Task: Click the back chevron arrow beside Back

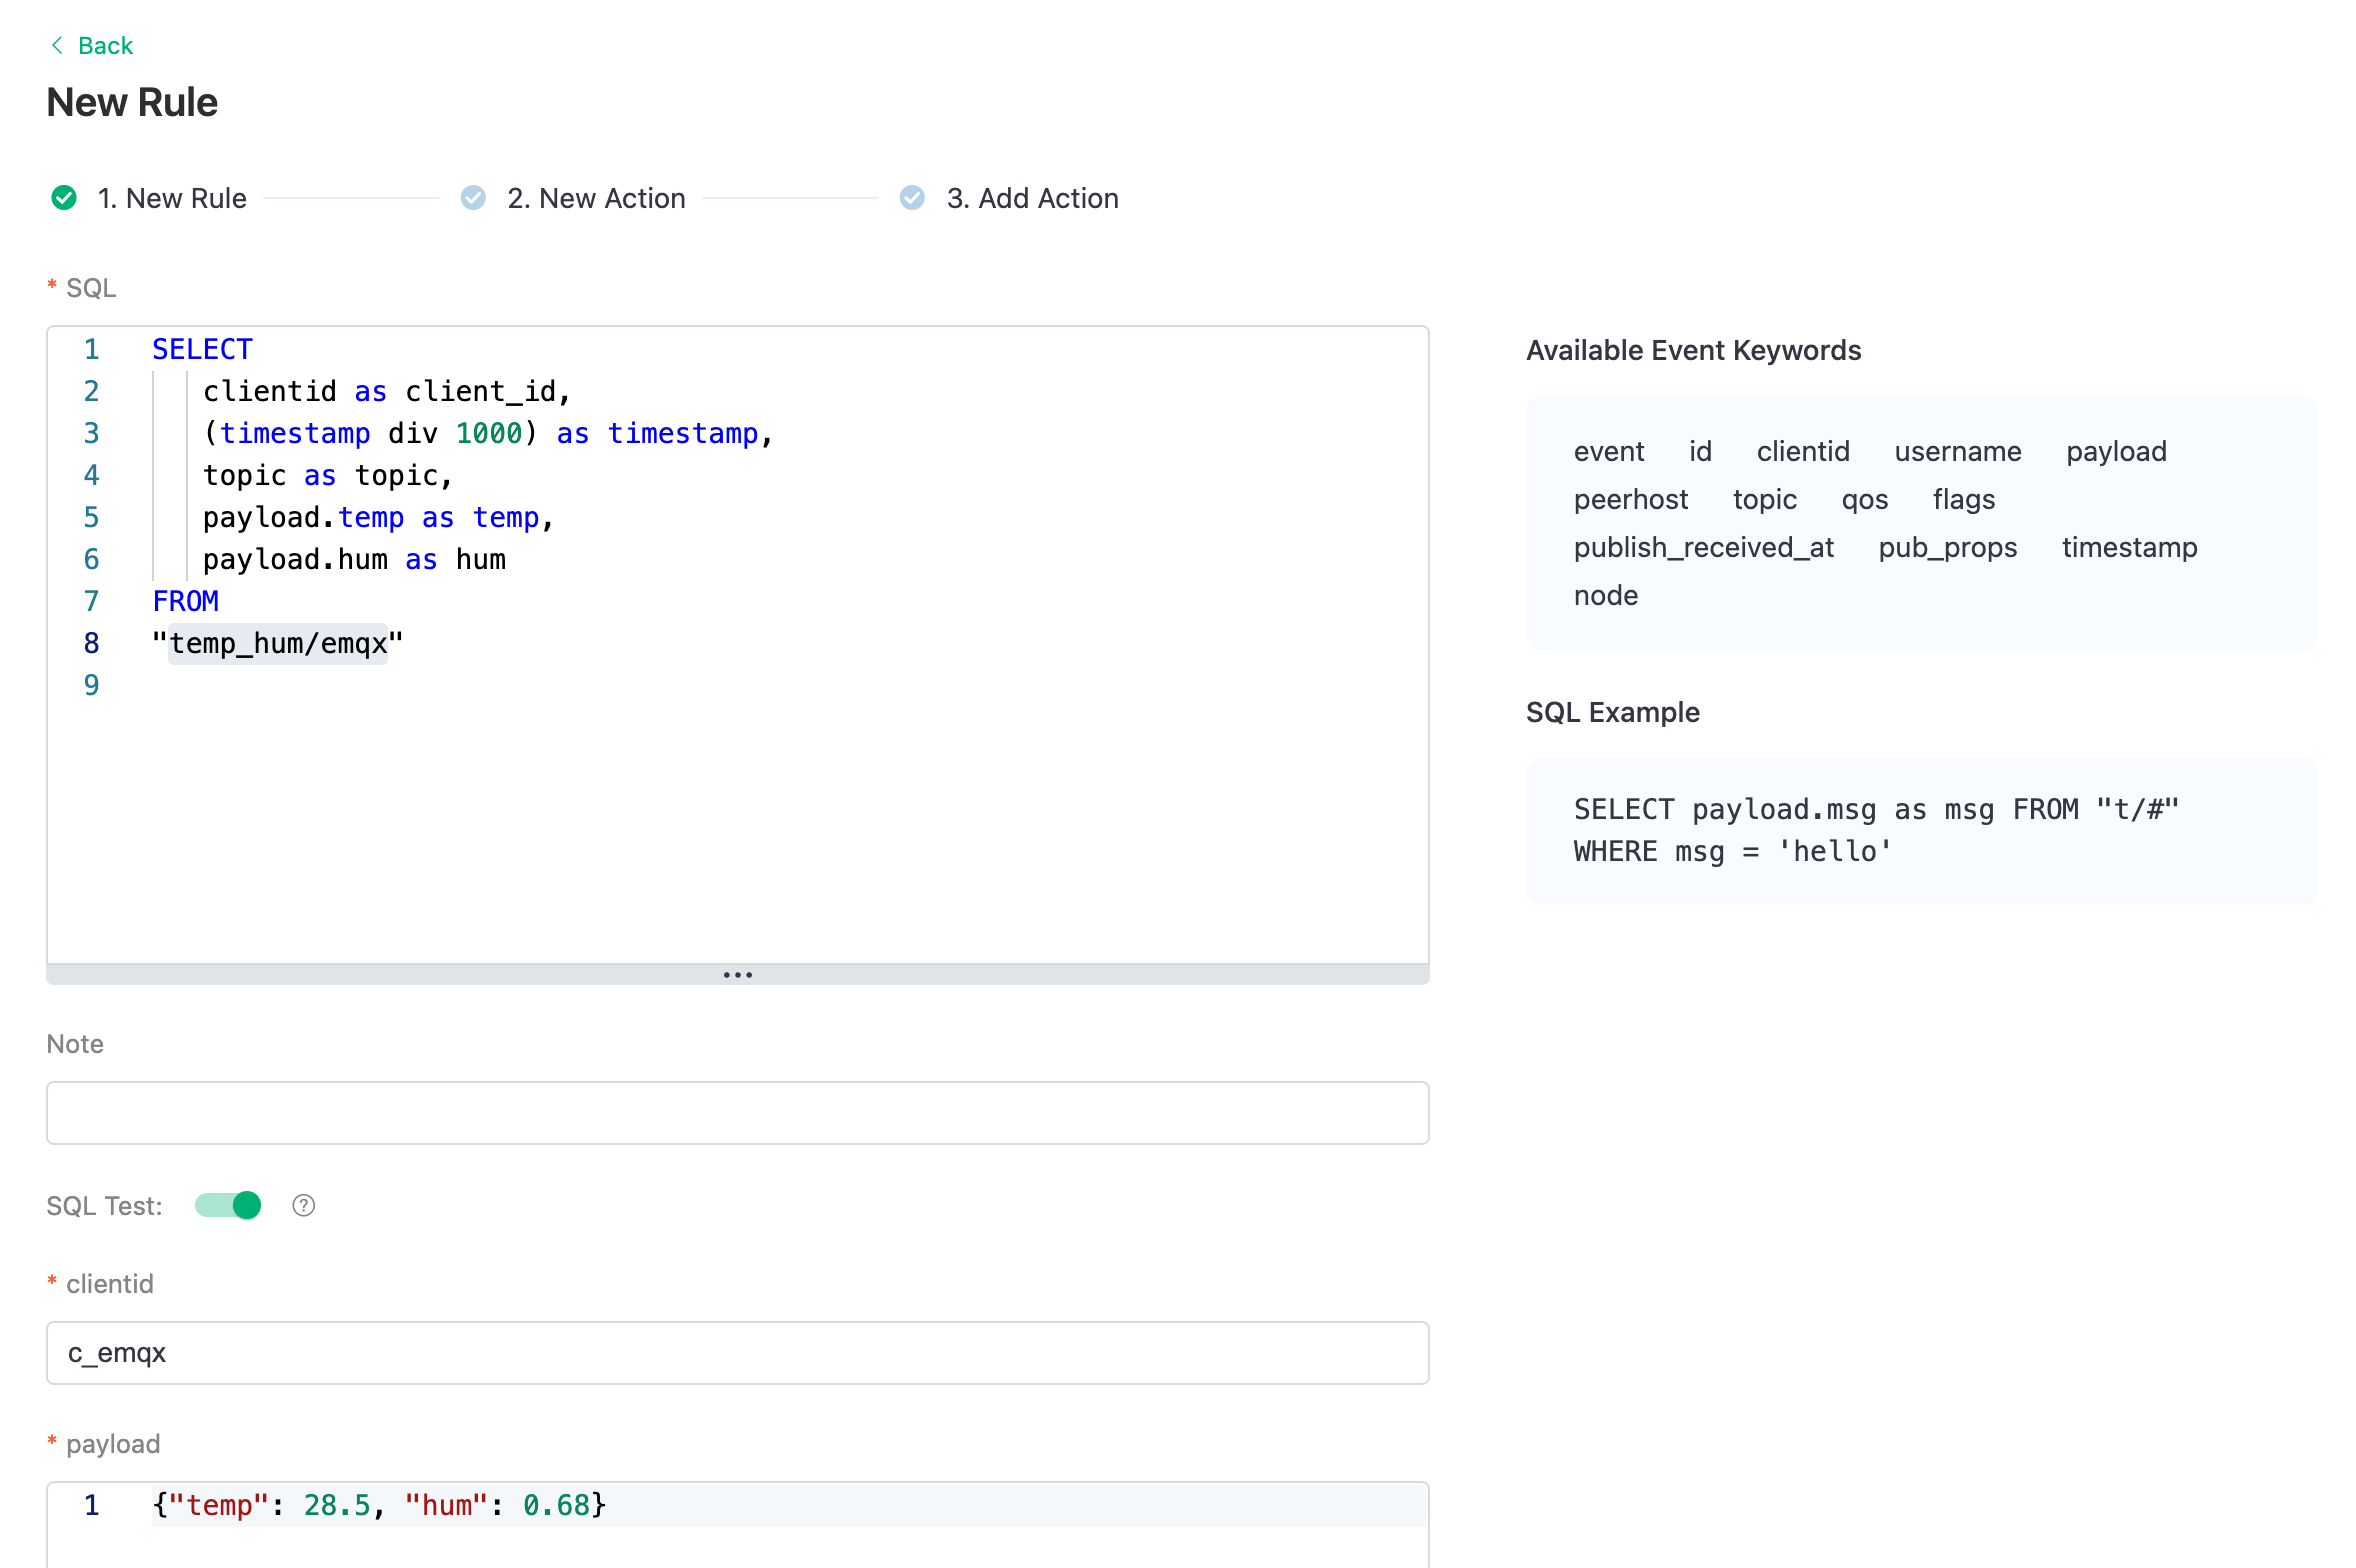Action: 57,45
